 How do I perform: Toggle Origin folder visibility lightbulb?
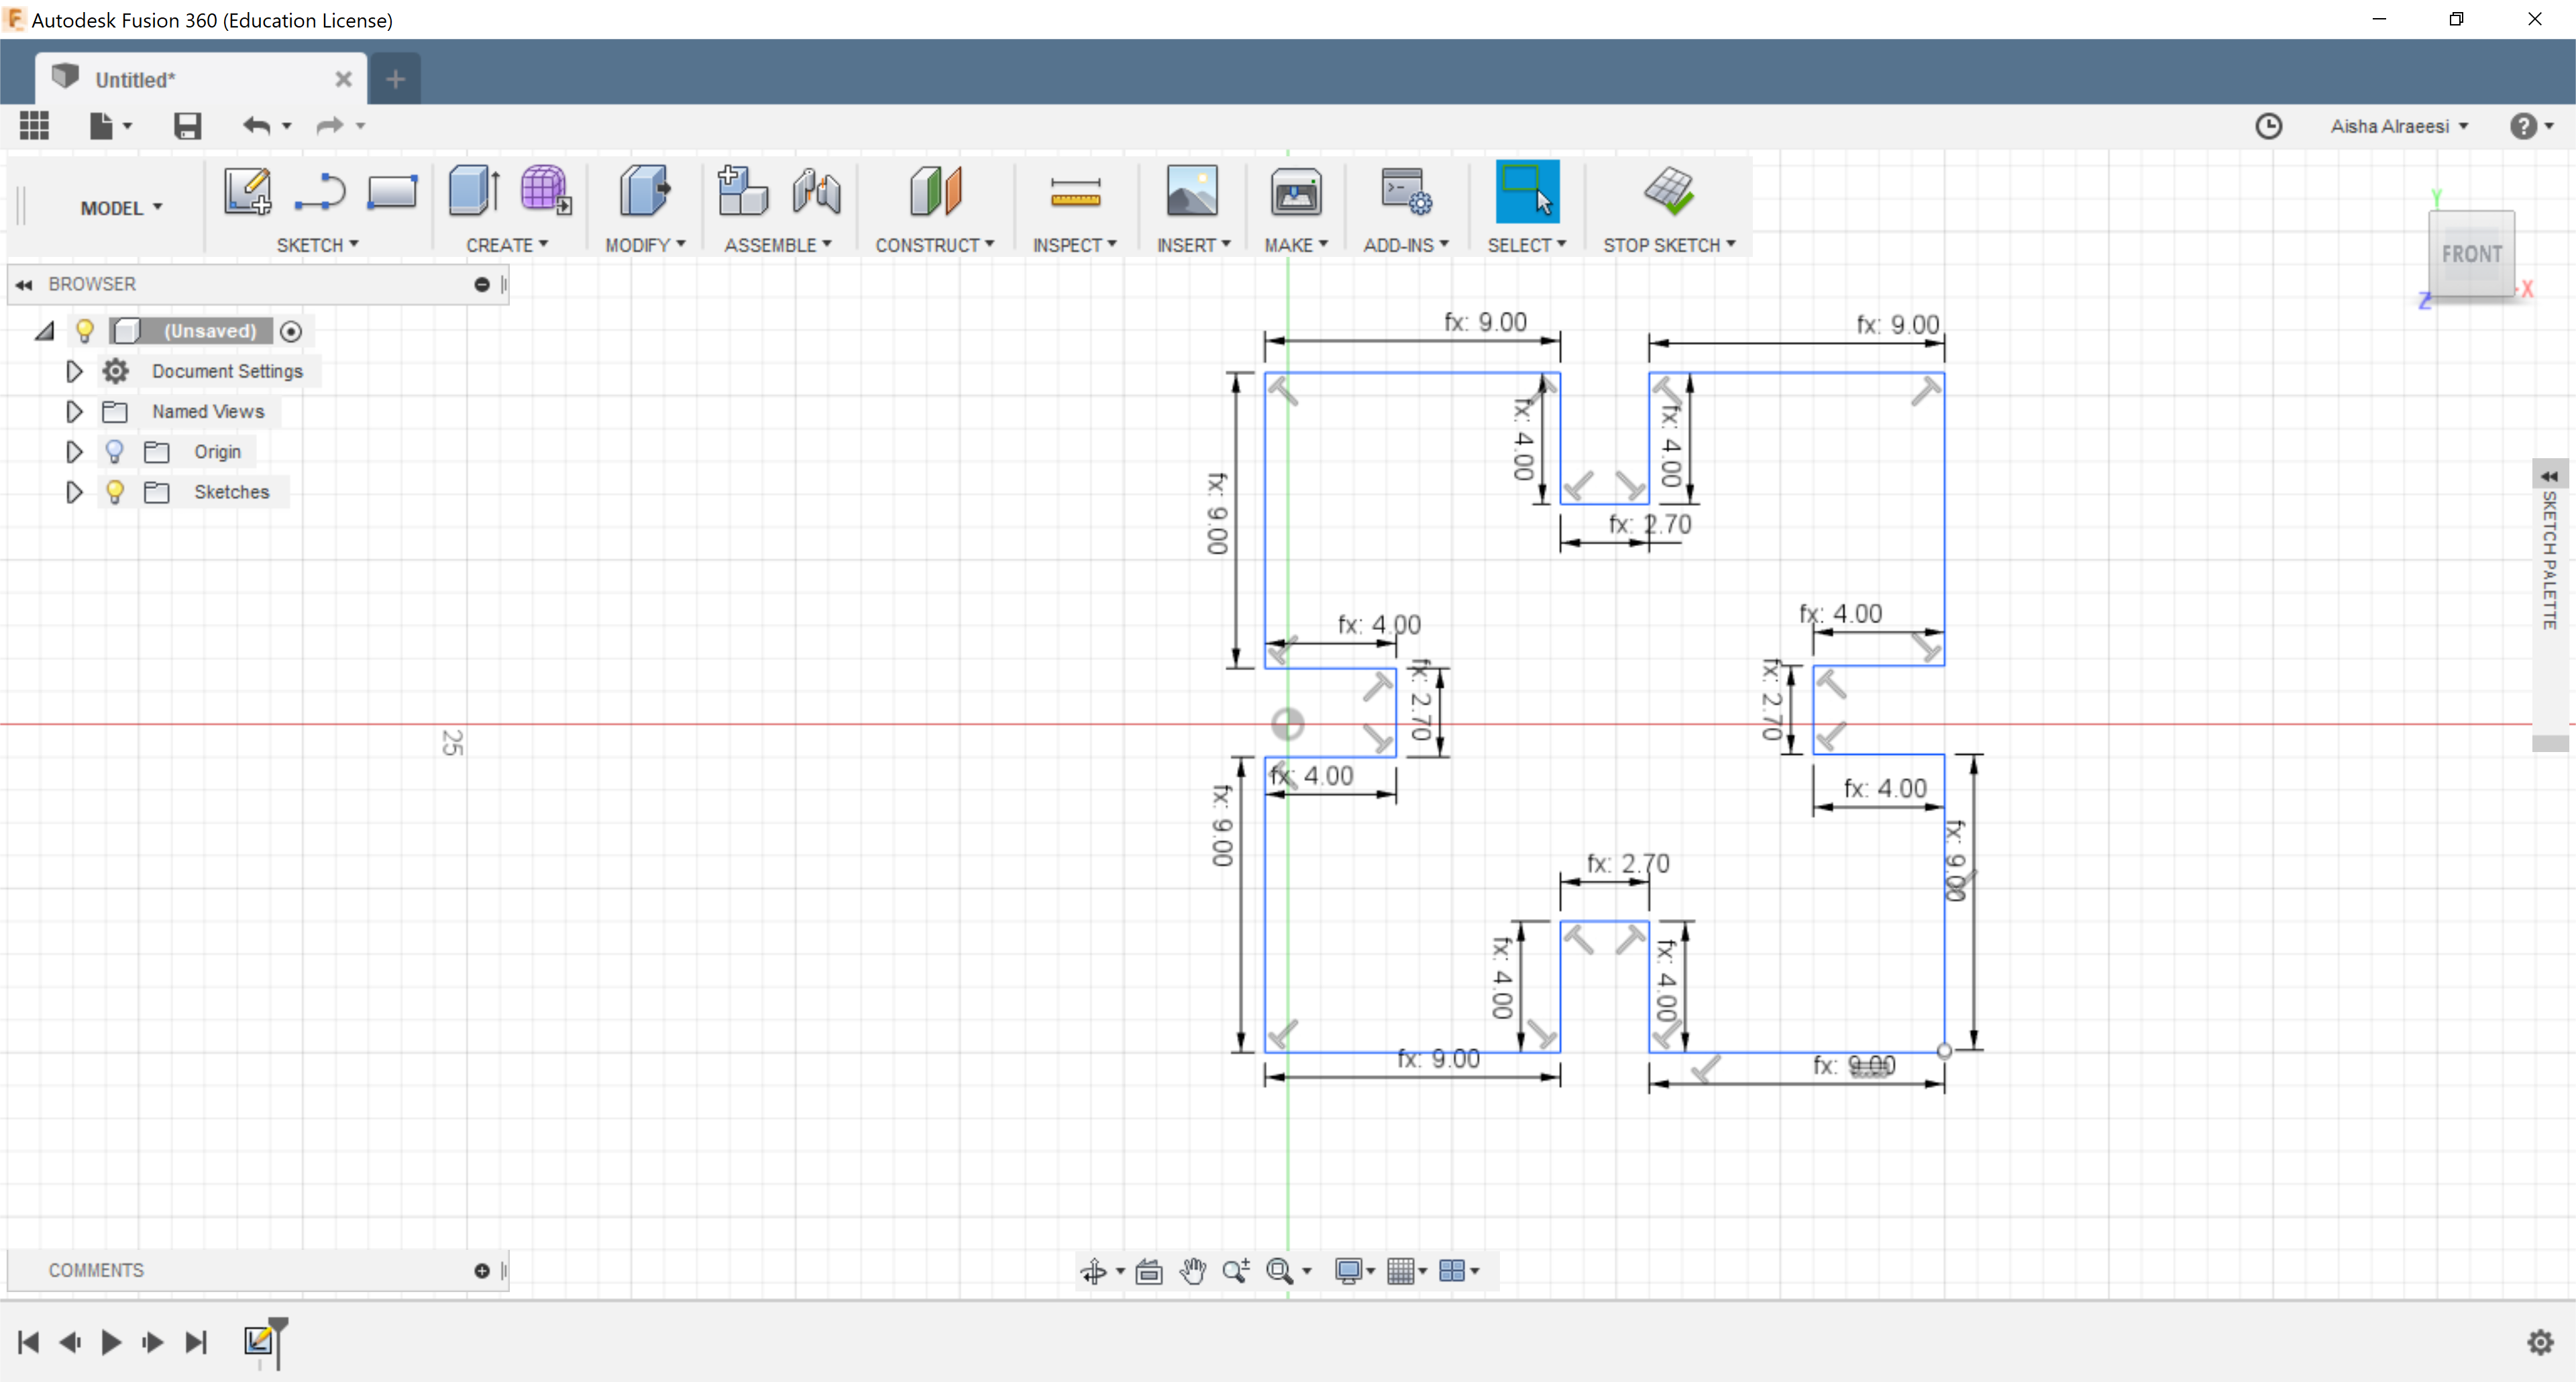(115, 452)
